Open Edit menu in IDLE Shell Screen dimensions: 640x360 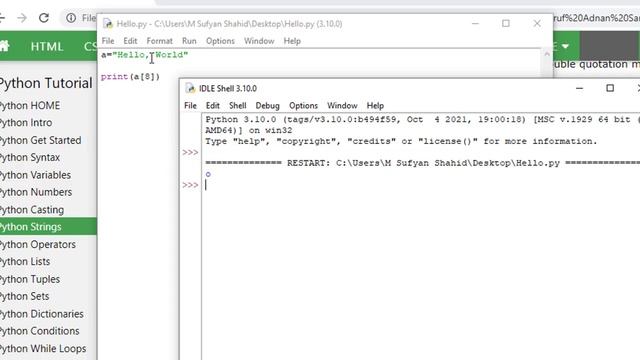(213, 105)
